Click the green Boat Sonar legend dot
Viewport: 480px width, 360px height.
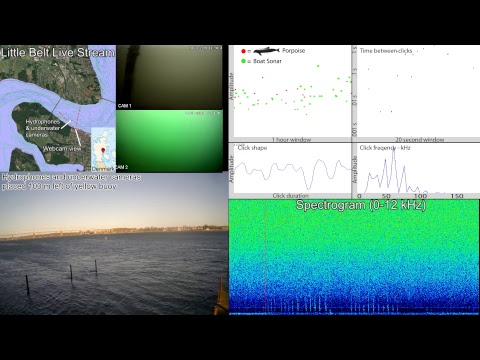pyautogui.click(x=243, y=61)
